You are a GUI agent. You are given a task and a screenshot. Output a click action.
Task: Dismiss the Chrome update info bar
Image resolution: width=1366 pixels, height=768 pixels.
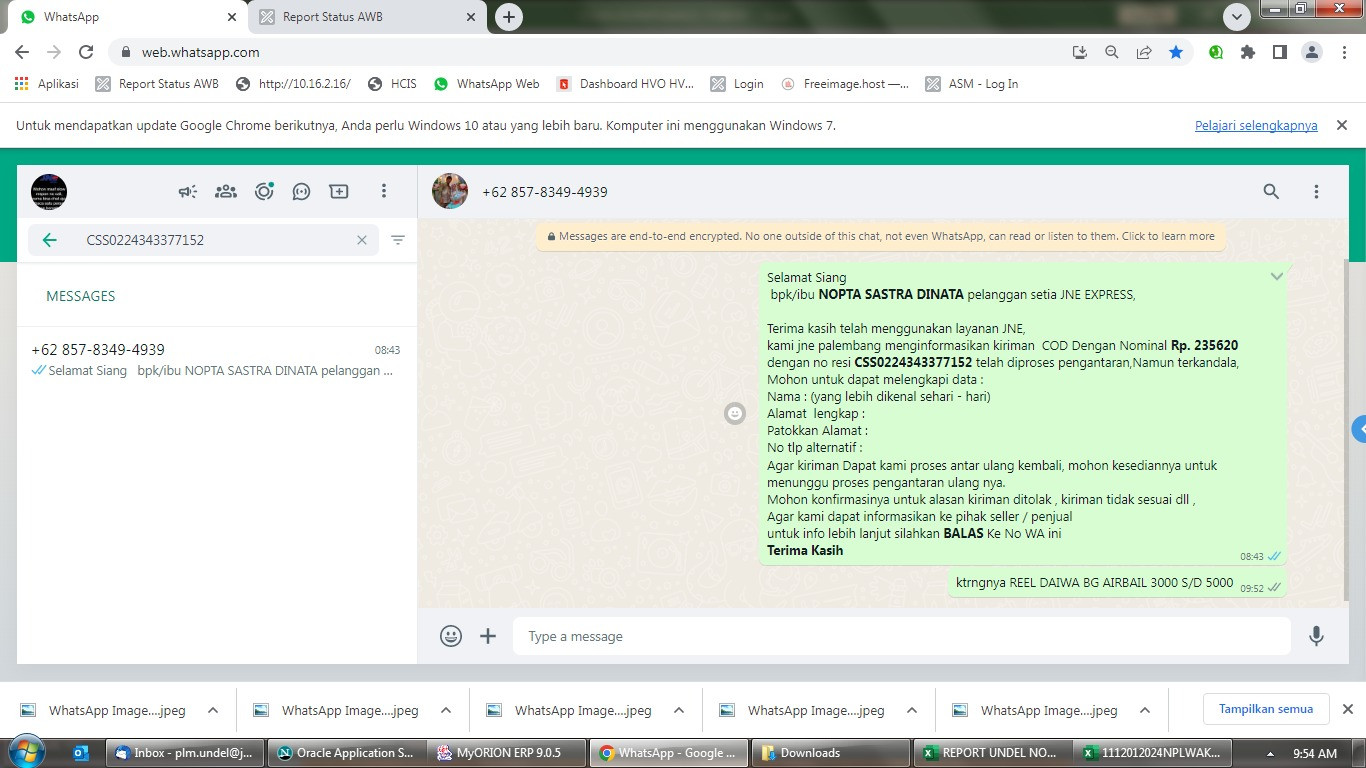click(x=1342, y=125)
